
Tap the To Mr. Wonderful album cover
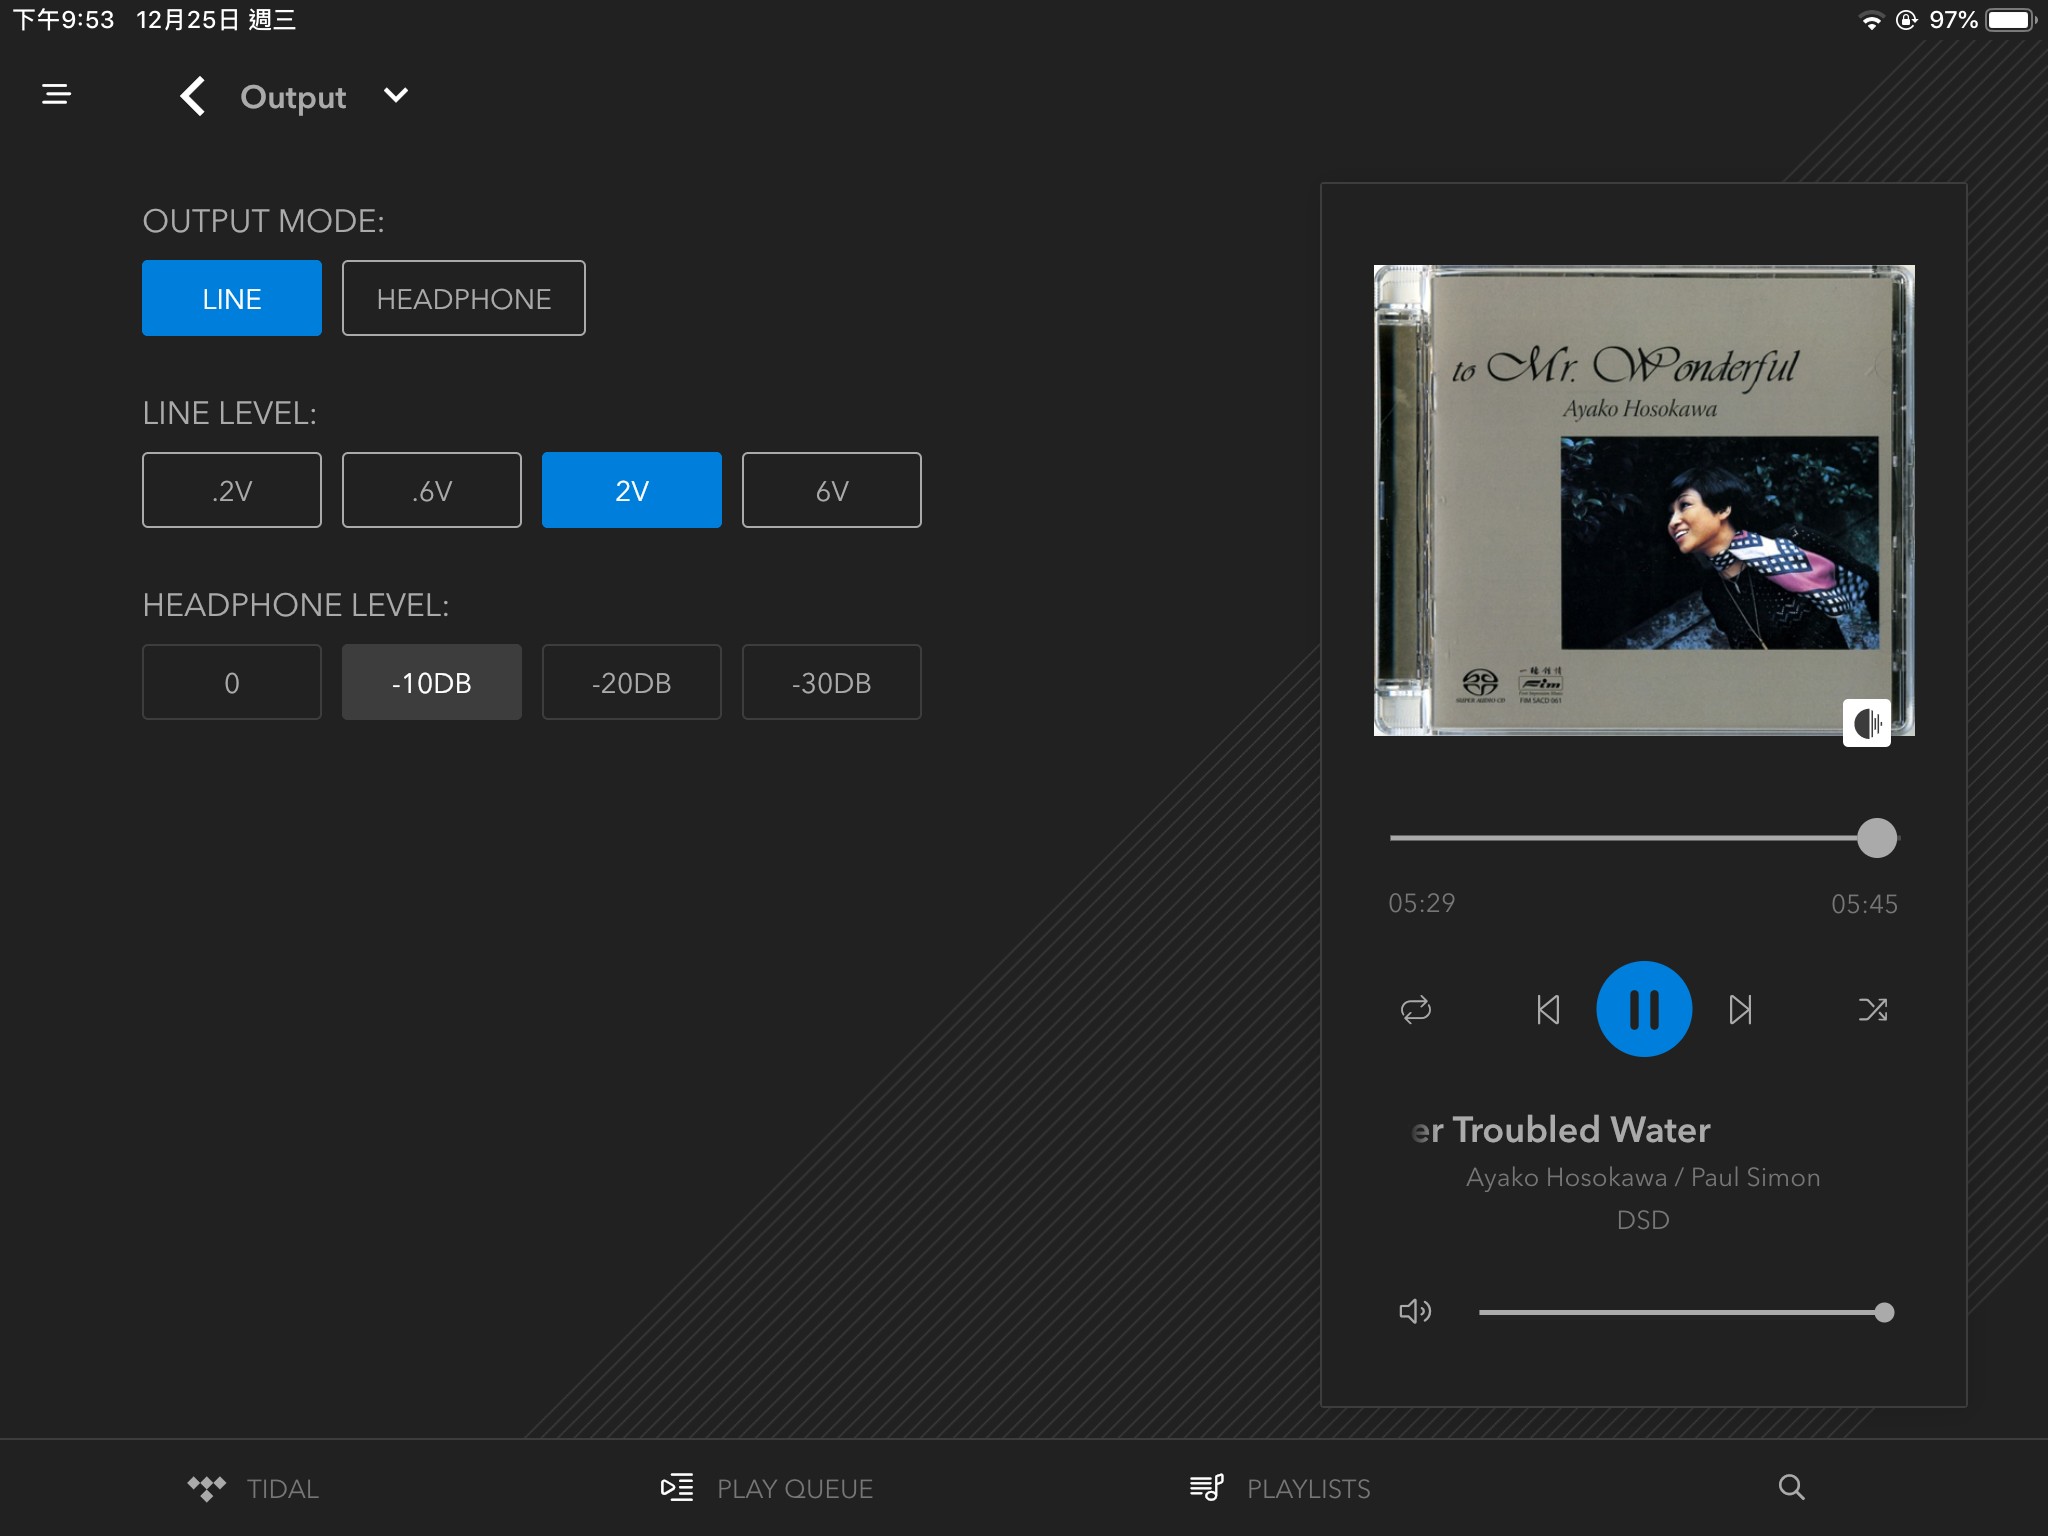(1644, 500)
